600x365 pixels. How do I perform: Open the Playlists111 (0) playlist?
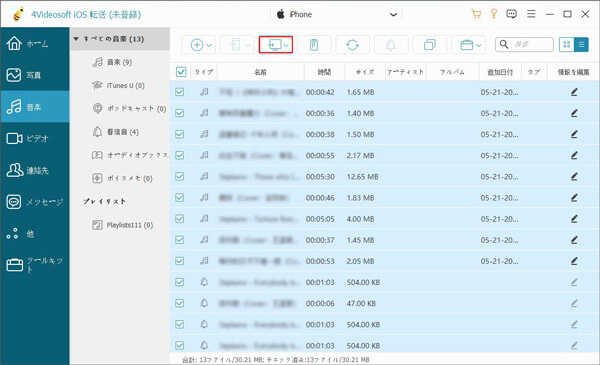coord(122,225)
